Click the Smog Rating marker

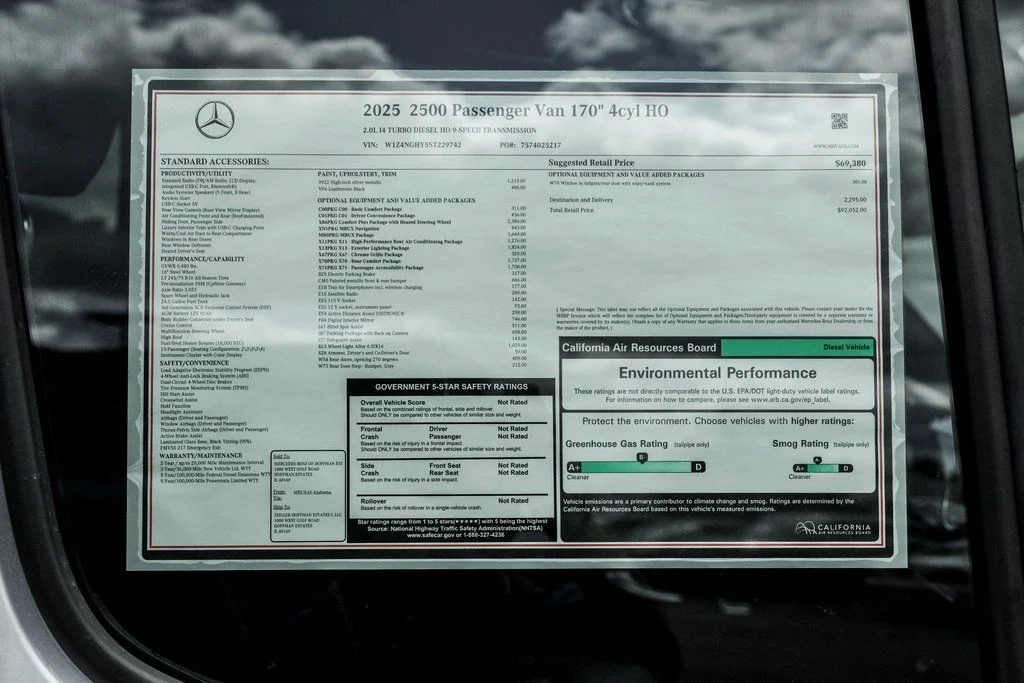pyautogui.click(x=817, y=460)
